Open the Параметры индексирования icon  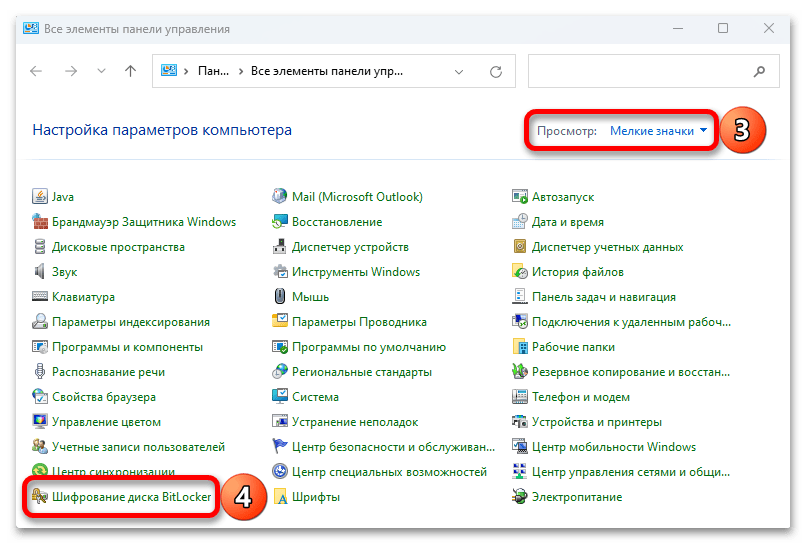click(40, 322)
